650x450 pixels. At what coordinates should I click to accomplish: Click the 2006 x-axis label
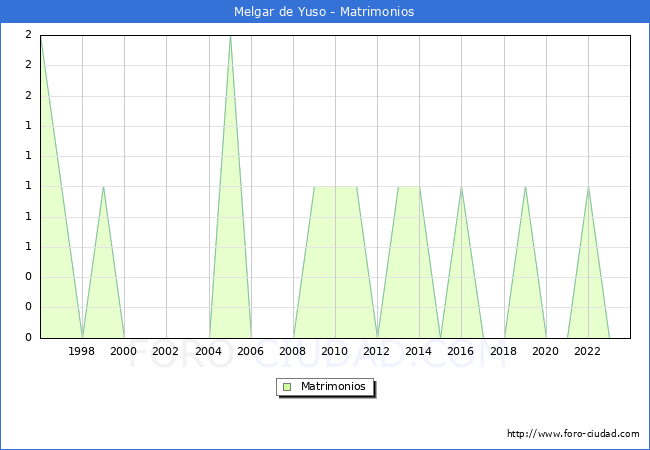[x=250, y=351]
